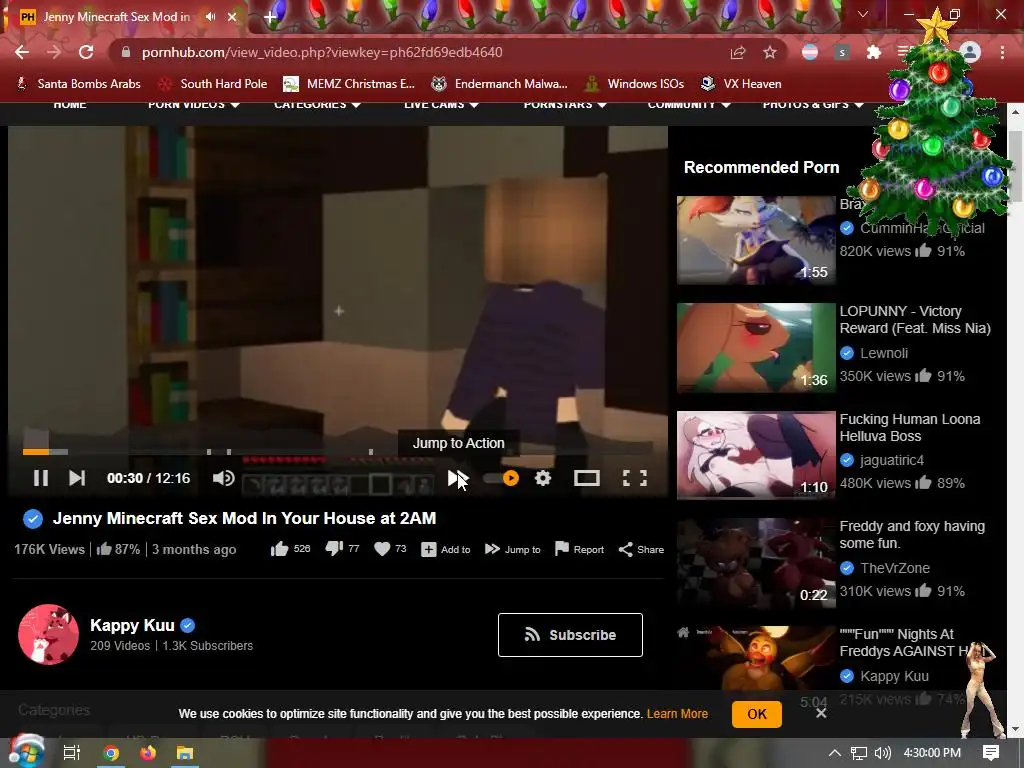Open the Freddy and foxy video title
1024x768 pixels.
coord(912,534)
